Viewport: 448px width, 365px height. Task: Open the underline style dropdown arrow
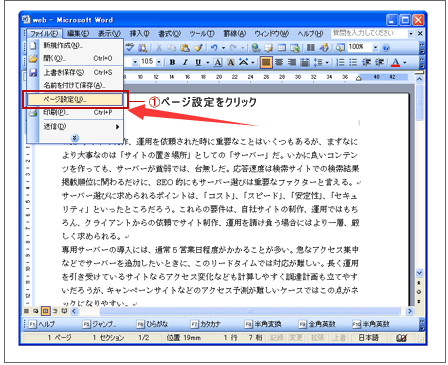coord(207,62)
